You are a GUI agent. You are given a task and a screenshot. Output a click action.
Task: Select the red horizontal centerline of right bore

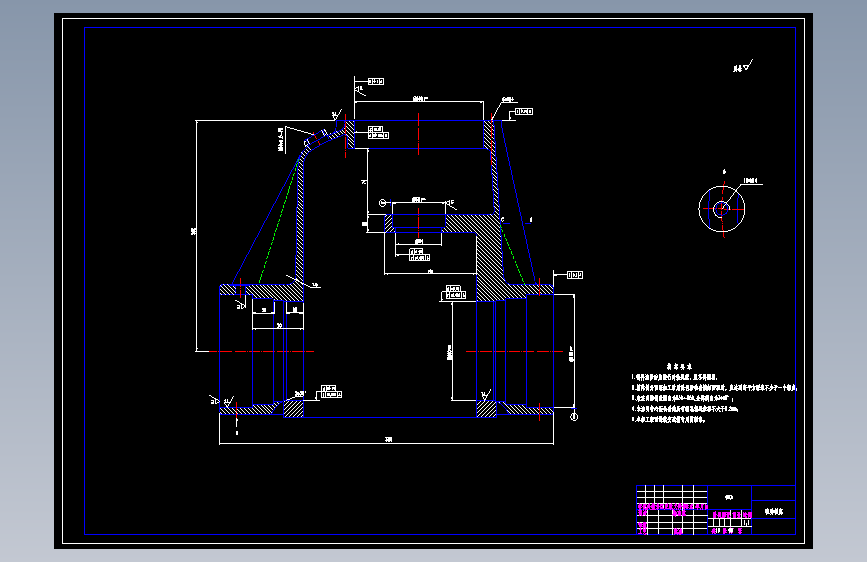(514, 351)
